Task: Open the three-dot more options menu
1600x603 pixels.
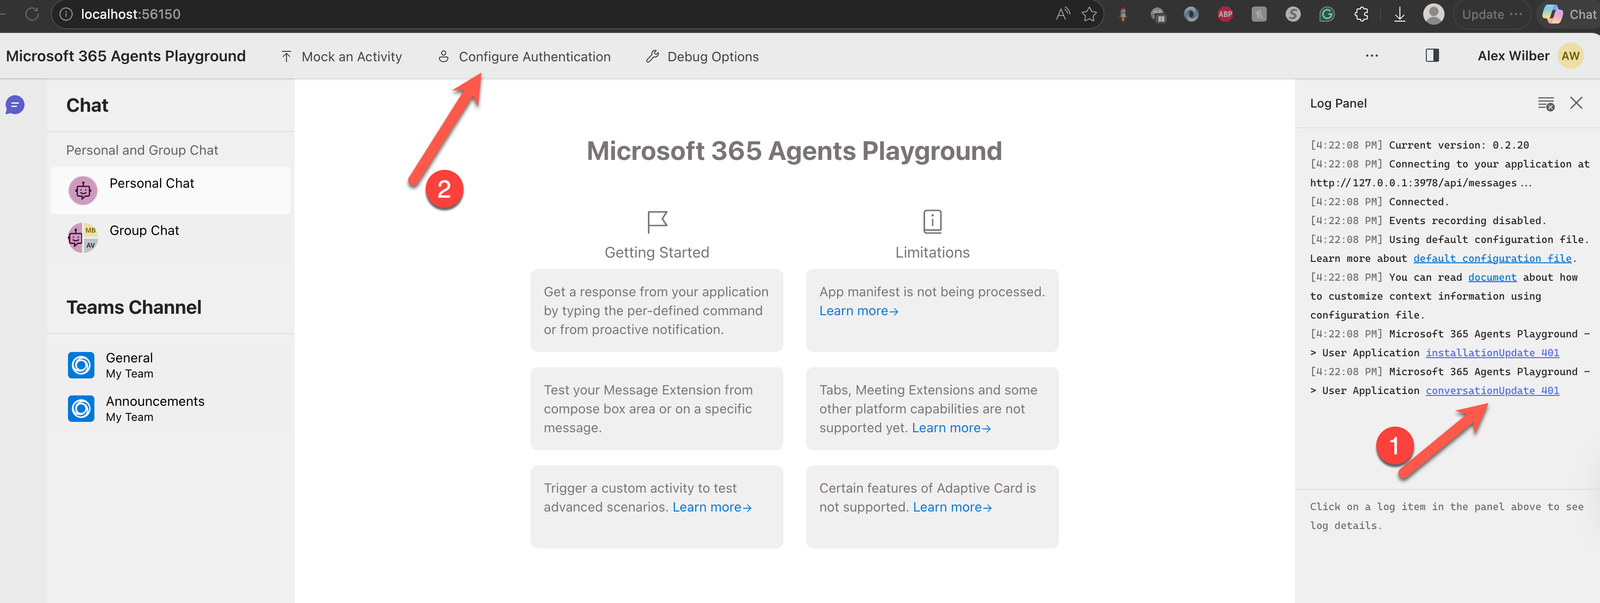Action: click(1372, 56)
